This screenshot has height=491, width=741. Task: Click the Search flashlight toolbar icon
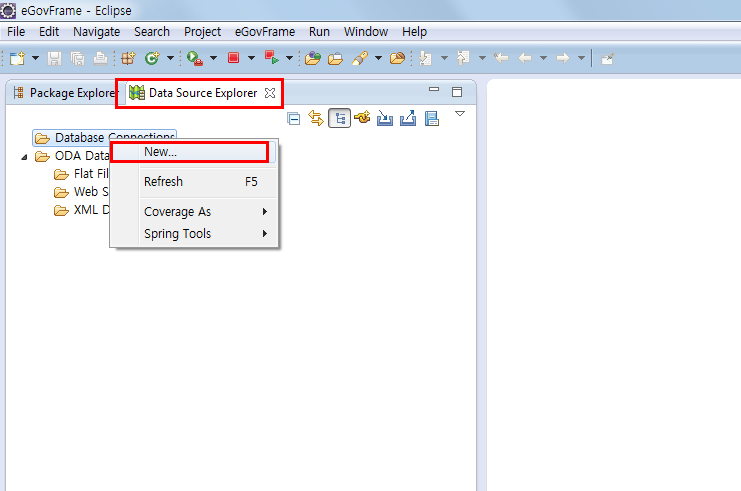[360, 58]
